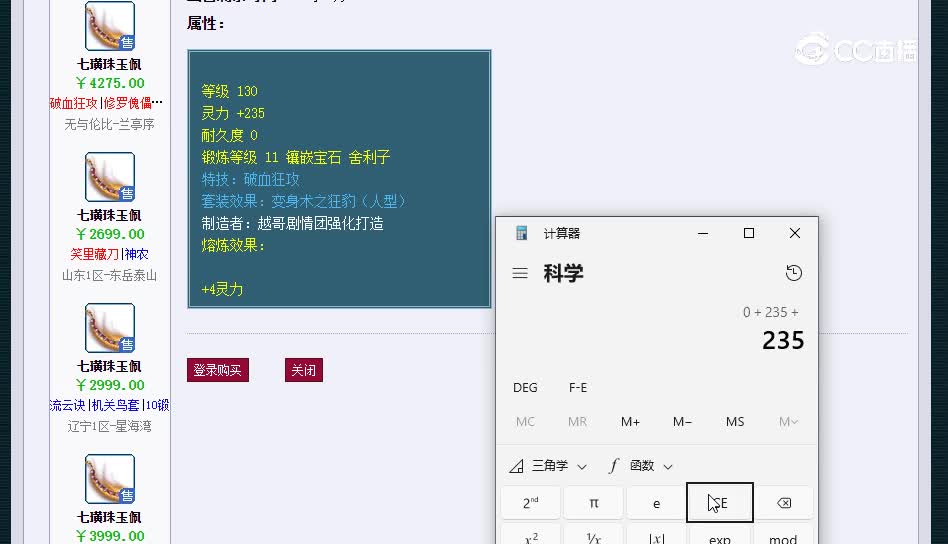948x544 pixels.
Task: Click the 笑里藏刀|神农 tag line
Action: pyautogui.click(x=109, y=254)
